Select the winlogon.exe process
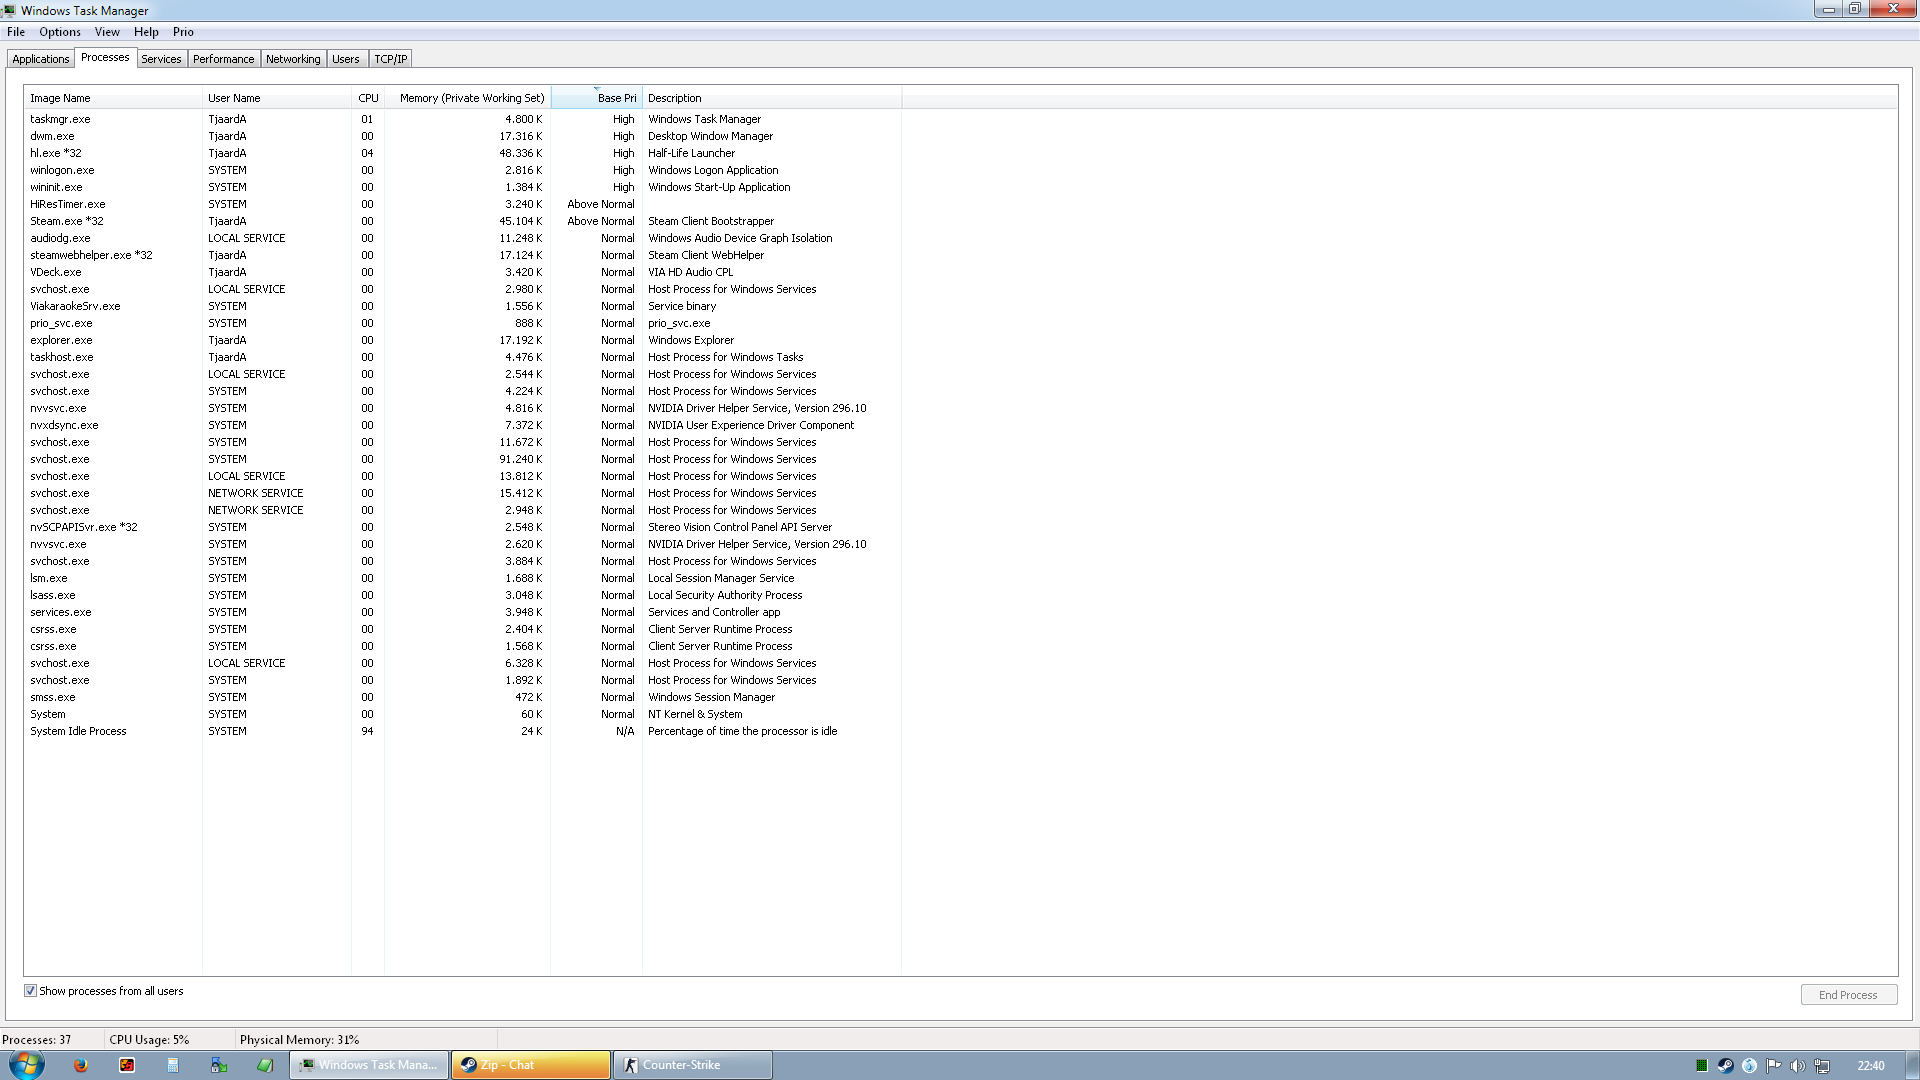Image resolution: width=1920 pixels, height=1080 pixels. pyautogui.click(x=462, y=170)
